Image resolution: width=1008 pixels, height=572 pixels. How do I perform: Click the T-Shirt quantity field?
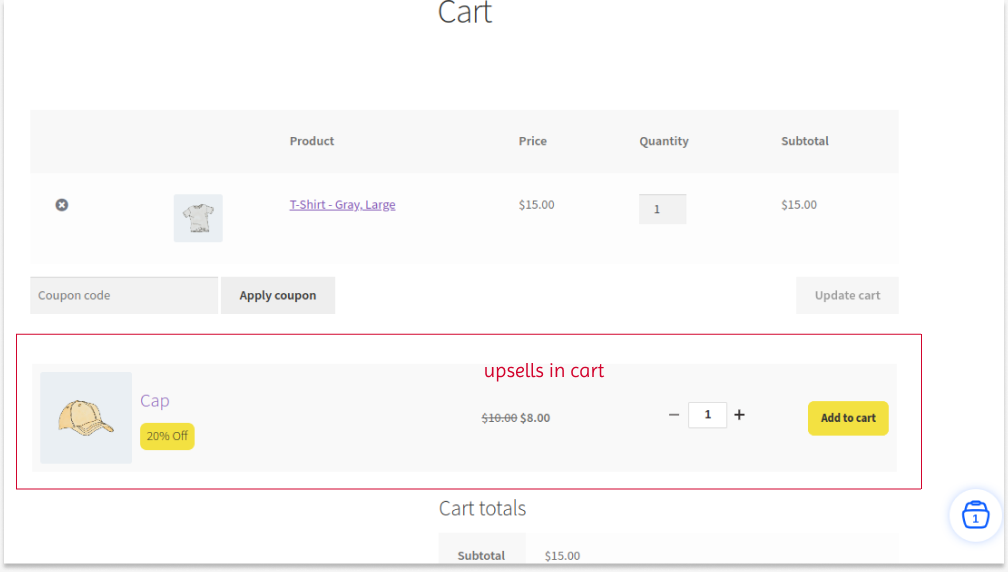pos(662,209)
